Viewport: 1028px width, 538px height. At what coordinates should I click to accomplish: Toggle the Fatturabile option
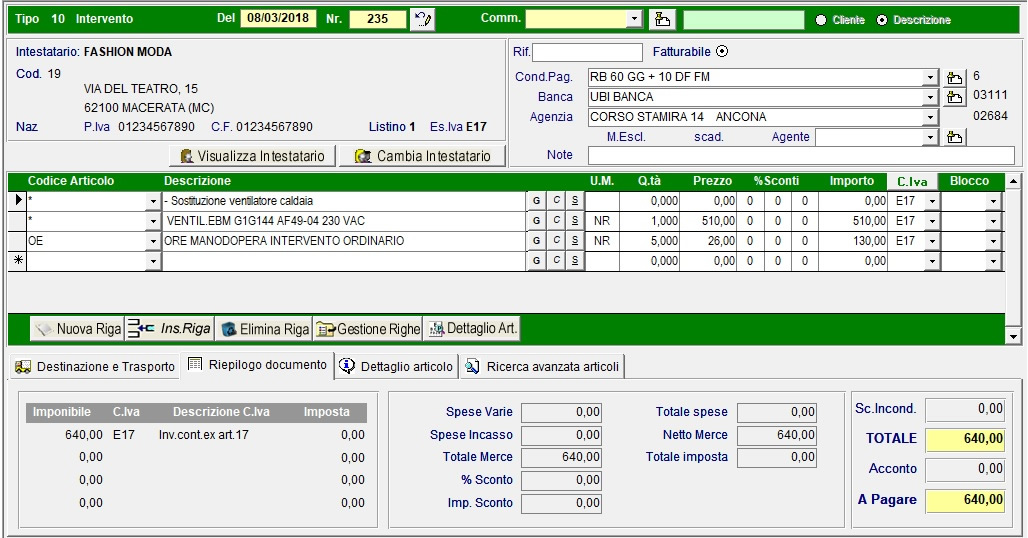722,51
